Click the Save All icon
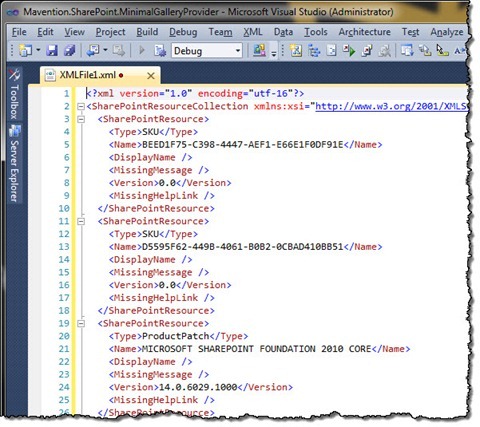 pyautogui.click(x=69, y=51)
